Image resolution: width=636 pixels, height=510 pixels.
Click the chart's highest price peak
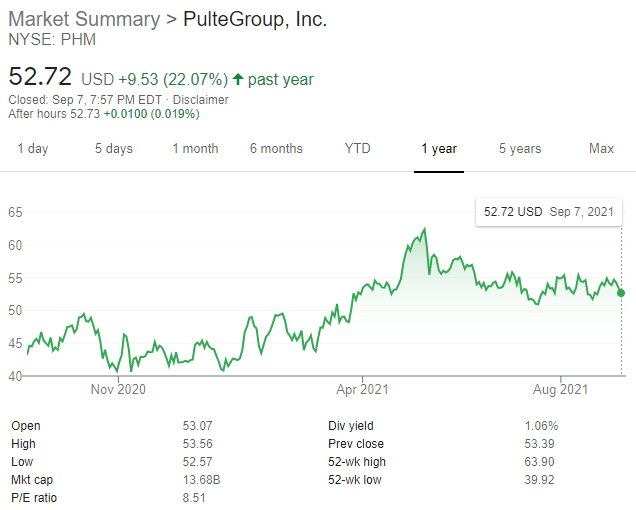click(x=426, y=229)
